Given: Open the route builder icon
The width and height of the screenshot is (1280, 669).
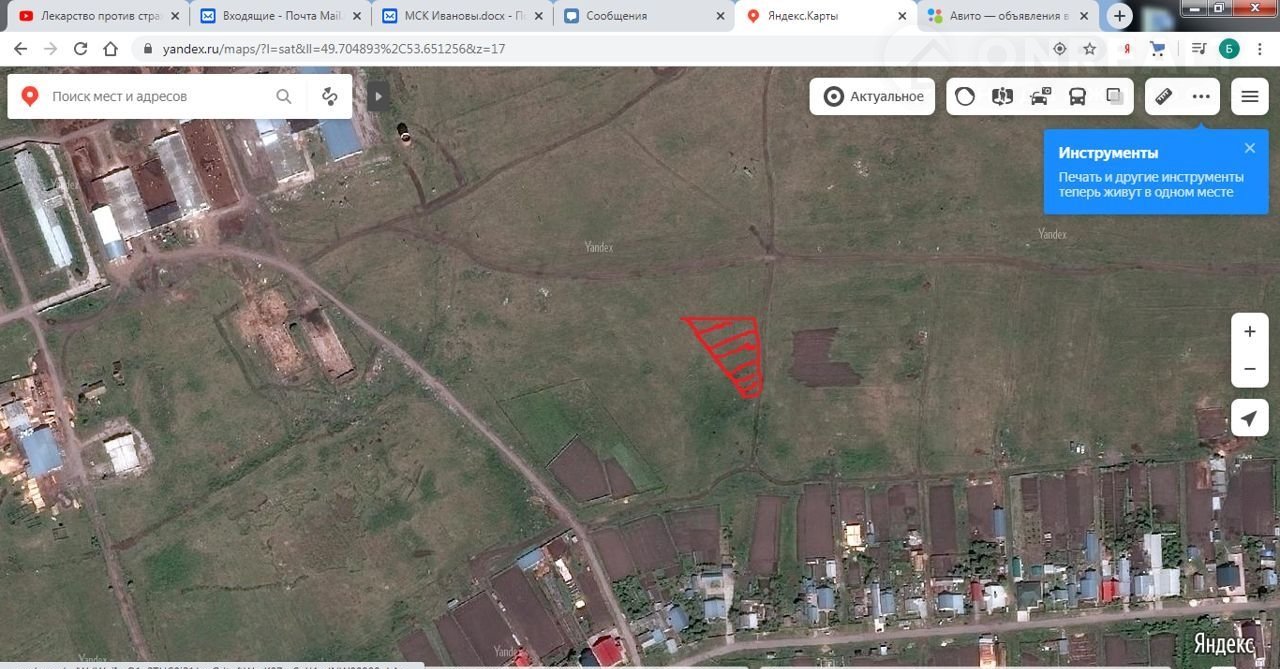Looking at the screenshot, I should (x=329, y=96).
